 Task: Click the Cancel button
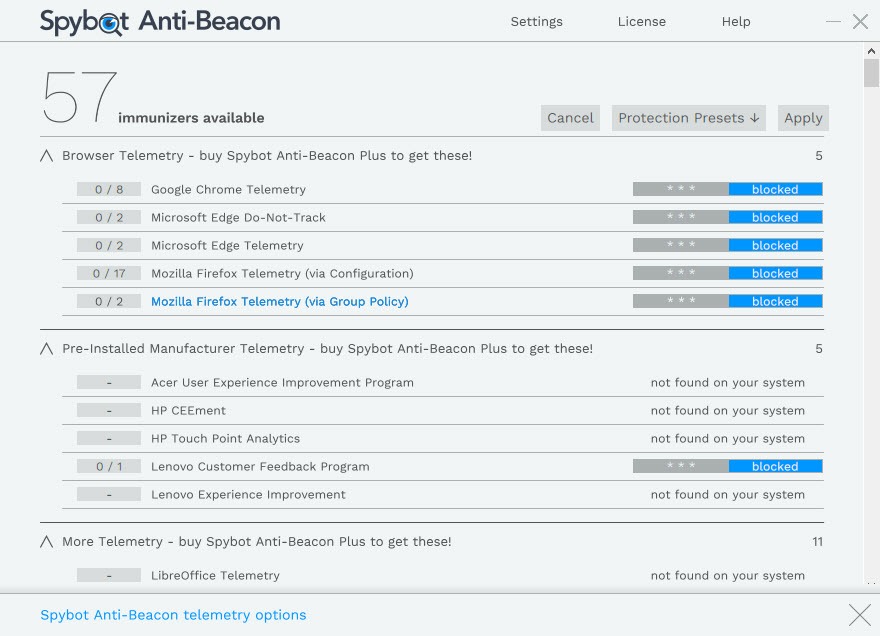click(570, 118)
